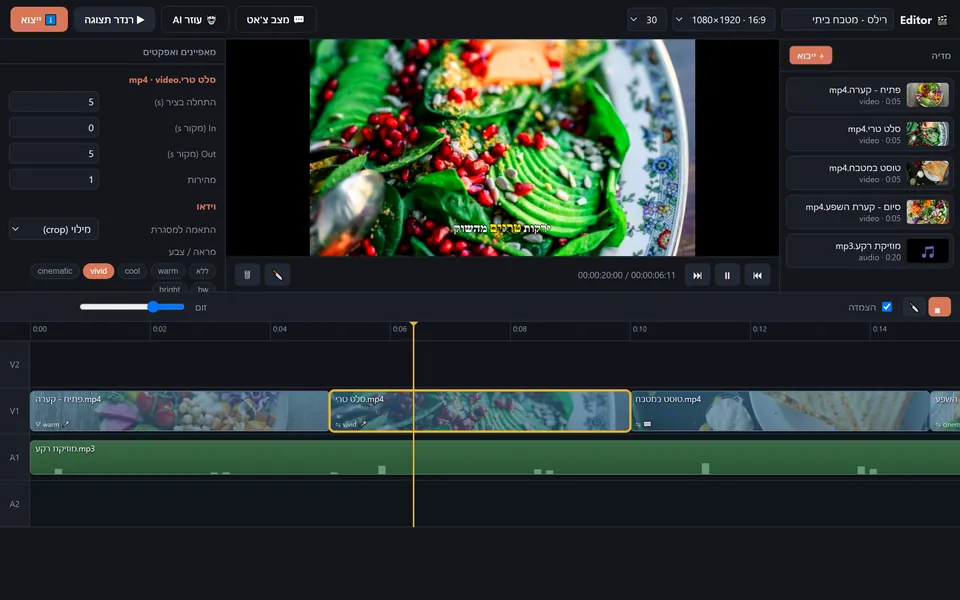
Task: Click the skip-to-start playback icon
Action: 757,275
